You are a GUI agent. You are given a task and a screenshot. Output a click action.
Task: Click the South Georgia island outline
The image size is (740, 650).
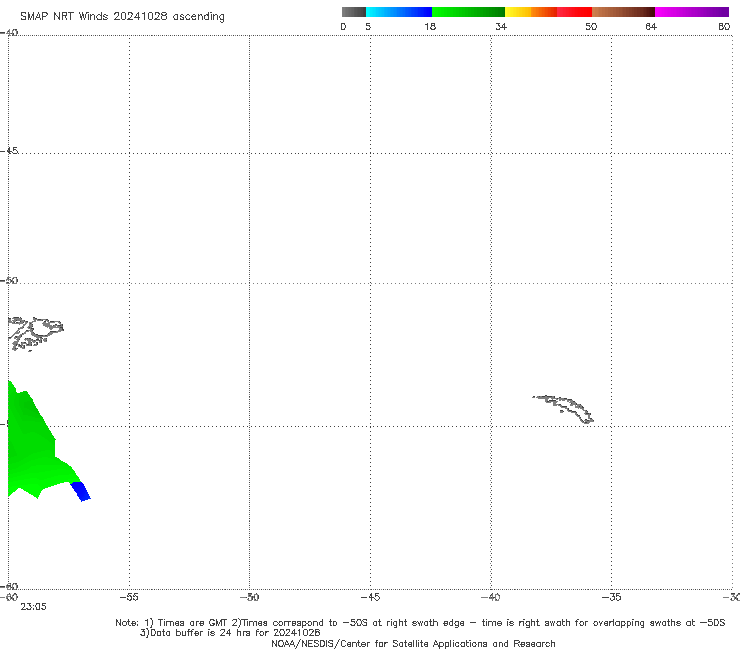pyautogui.click(x=563, y=409)
